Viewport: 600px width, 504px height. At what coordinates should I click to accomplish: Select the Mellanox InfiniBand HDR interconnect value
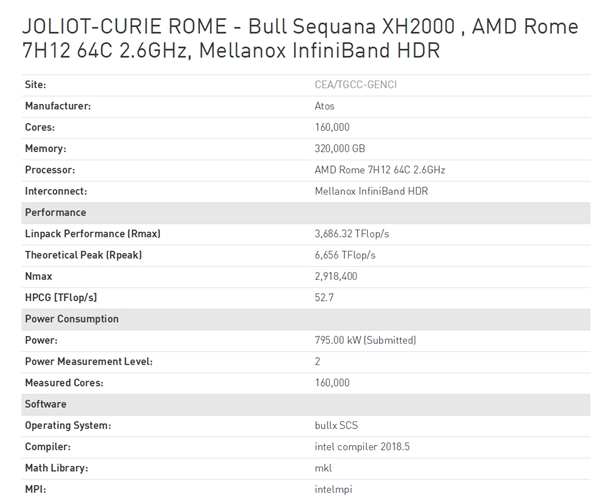(373, 191)
